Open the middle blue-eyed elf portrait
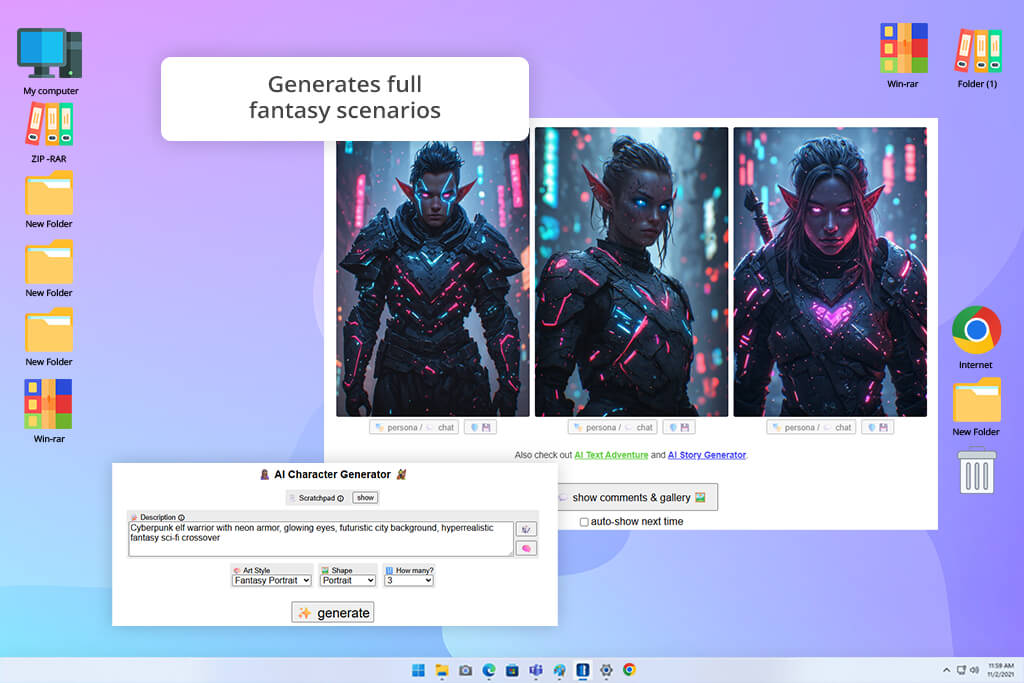Screen dimensions: 1024x683 tap(632, 272)
